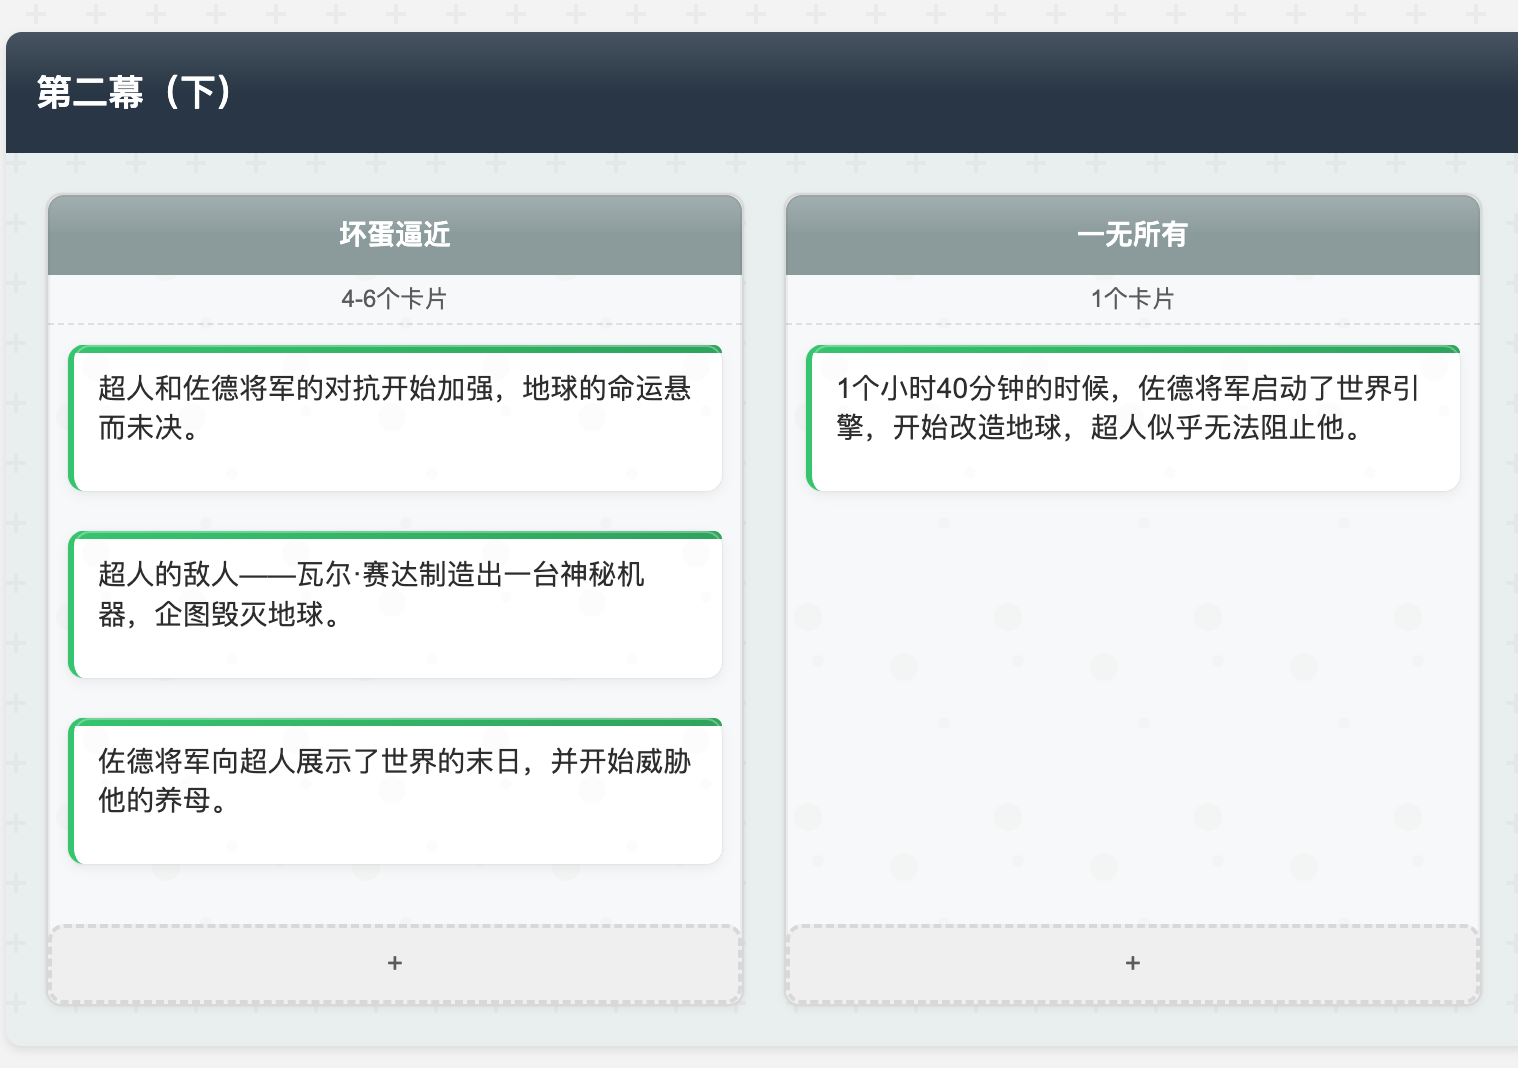Click the dashed divider below 4-6个卡片
This screenshot has width=1518, height=1068.
pyautogui.click(x=394, y=324)
